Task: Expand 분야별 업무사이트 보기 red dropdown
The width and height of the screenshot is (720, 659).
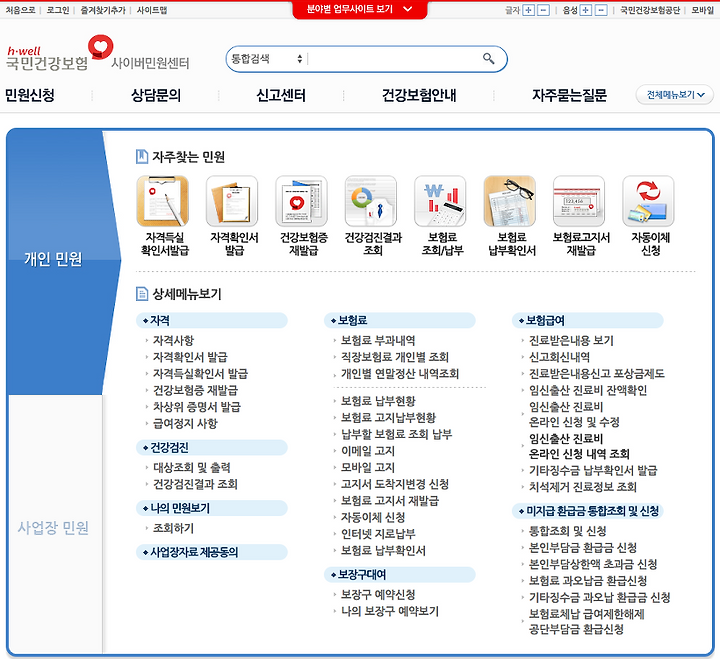Action: coord(360,9)
